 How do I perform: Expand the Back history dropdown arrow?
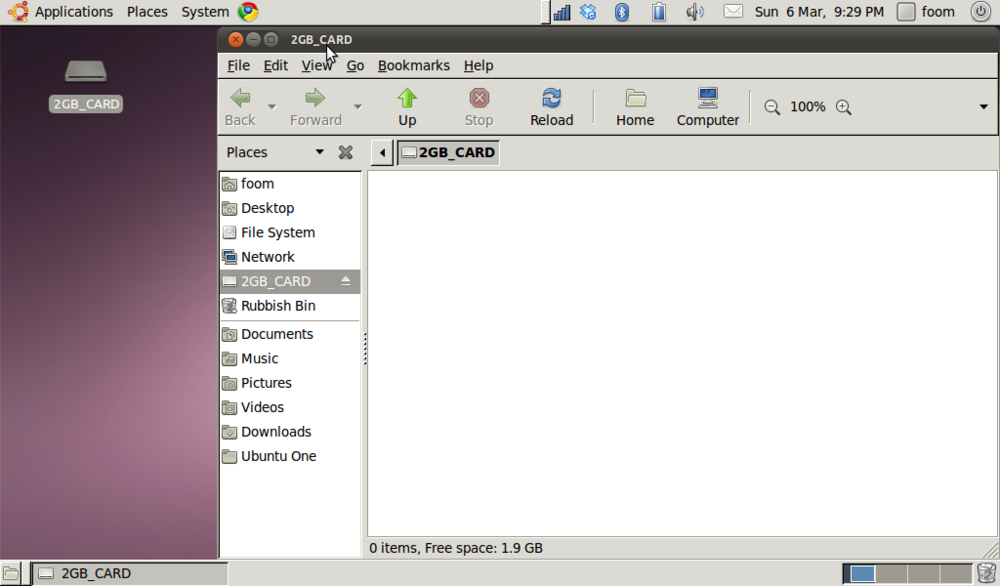coord(272,107)
